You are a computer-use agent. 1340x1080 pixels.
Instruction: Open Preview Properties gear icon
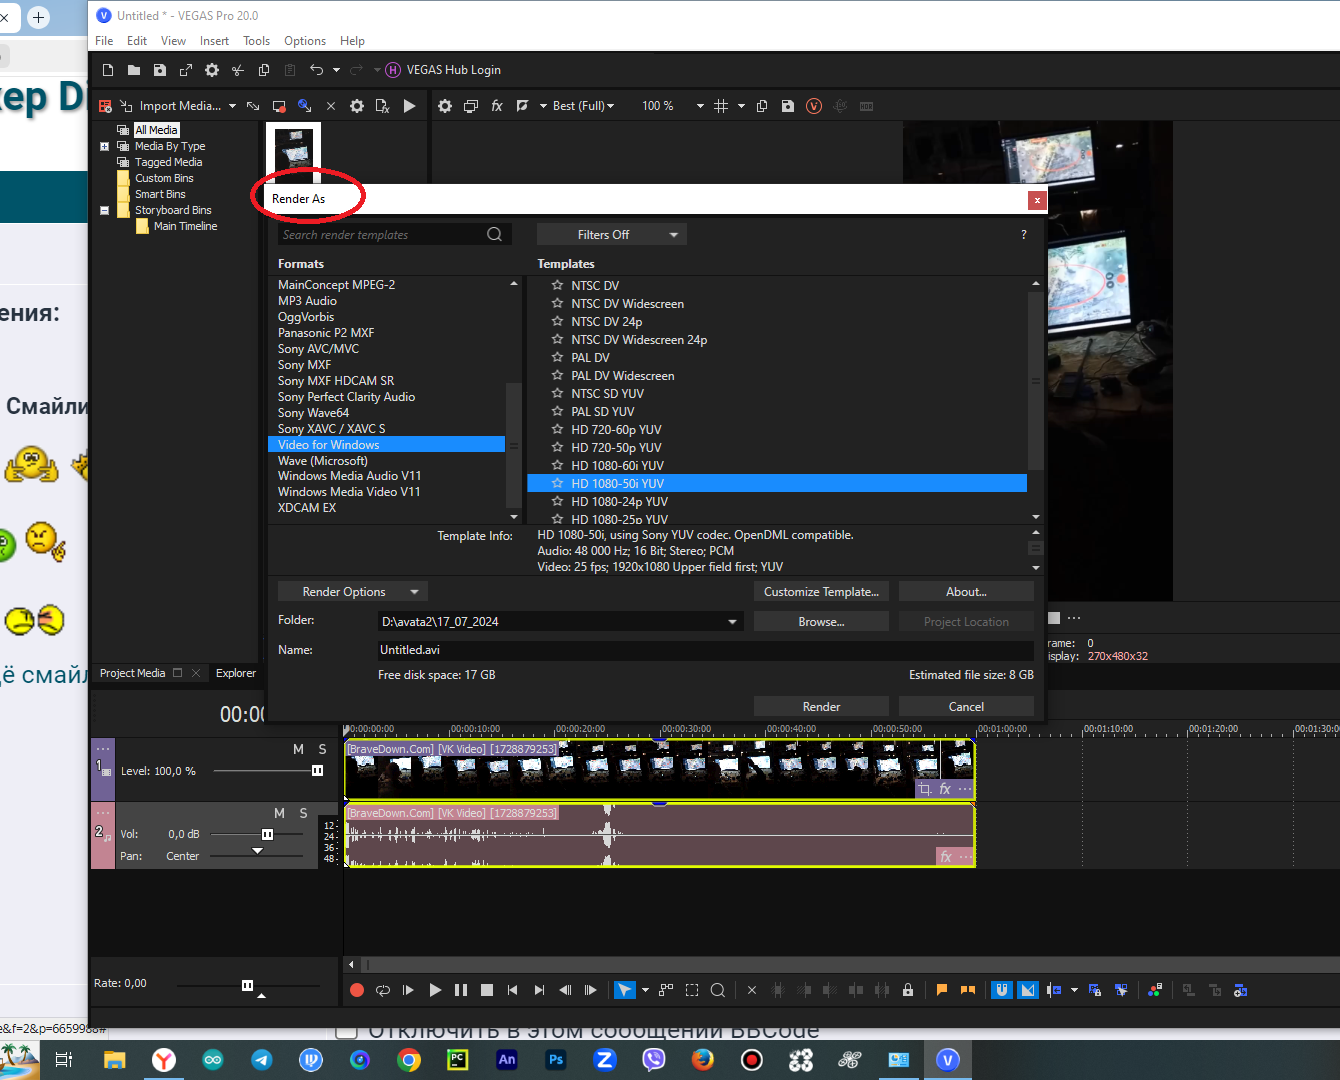(x=445, y=106)
